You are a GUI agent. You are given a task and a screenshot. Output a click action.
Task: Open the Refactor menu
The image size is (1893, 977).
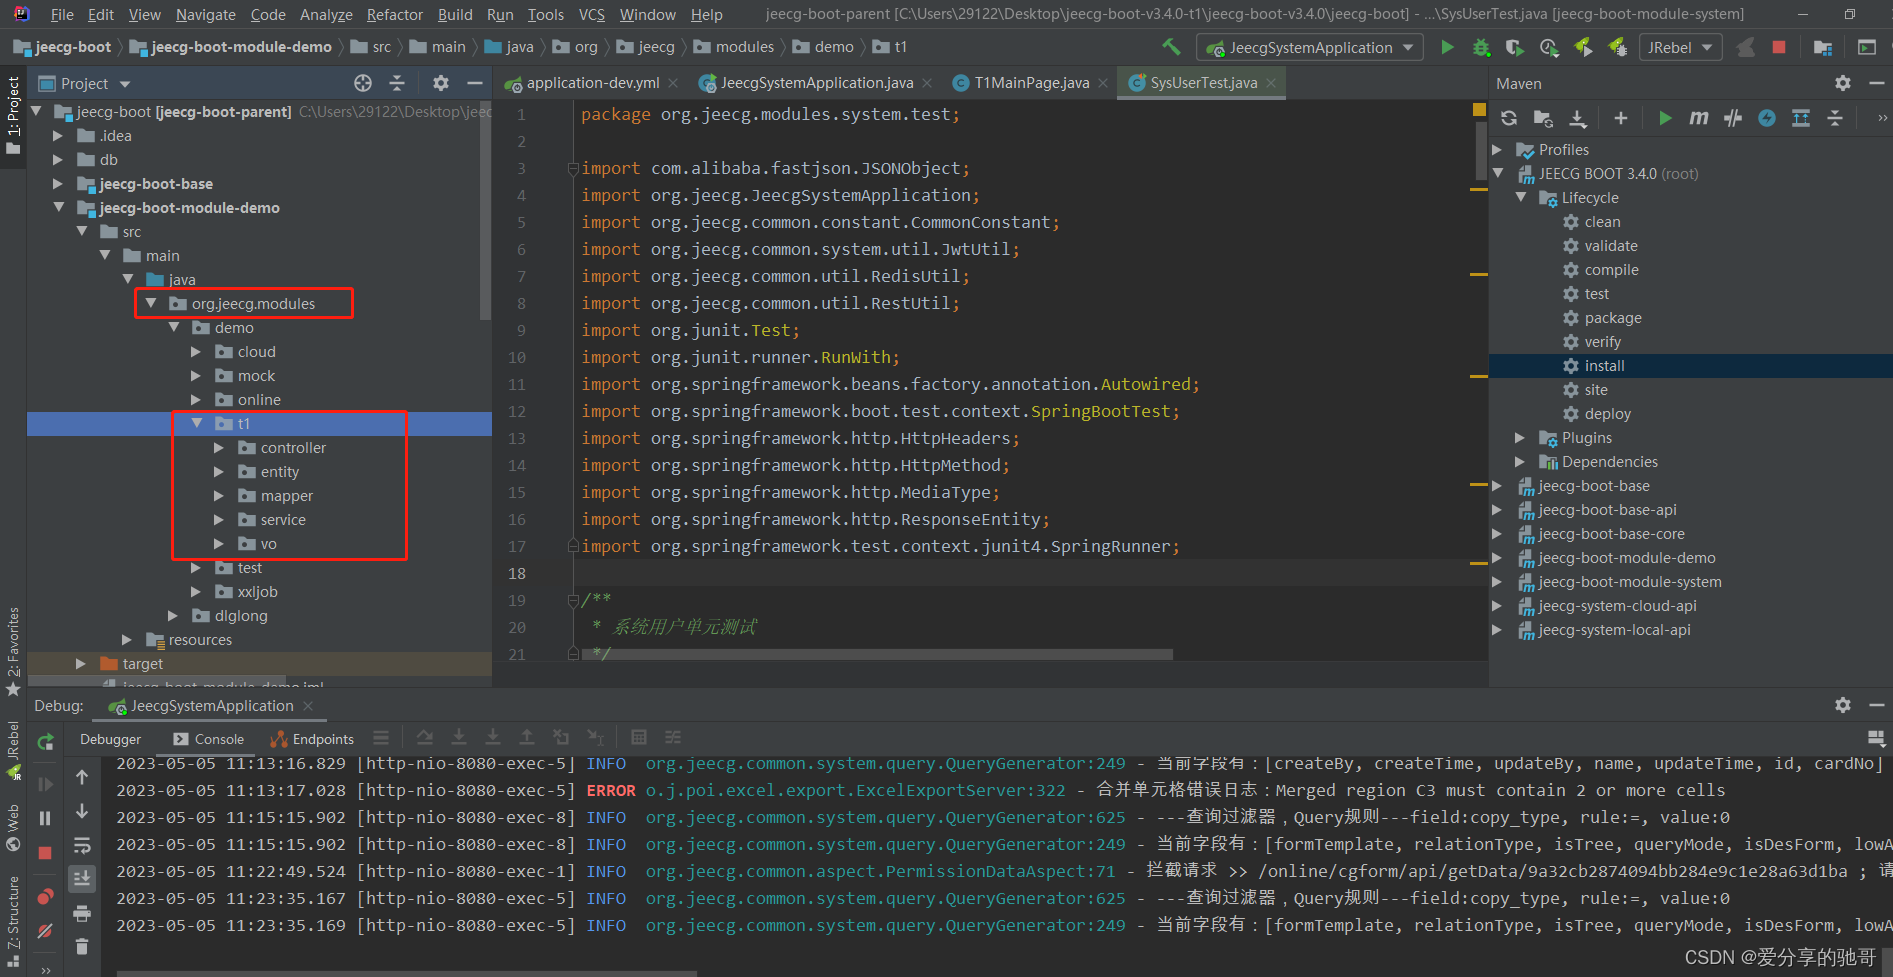395,15
